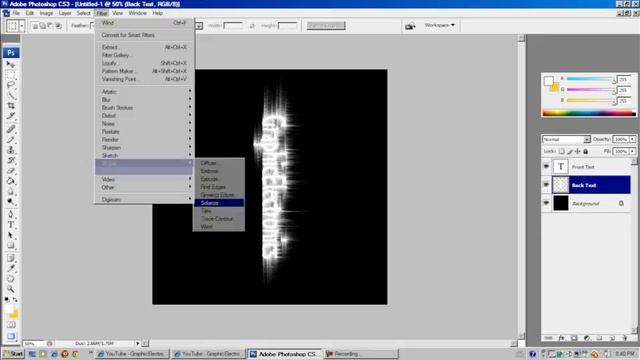640x360 pixels.
Task: Expand the Render filter submenu
Action: click(144, 140)
